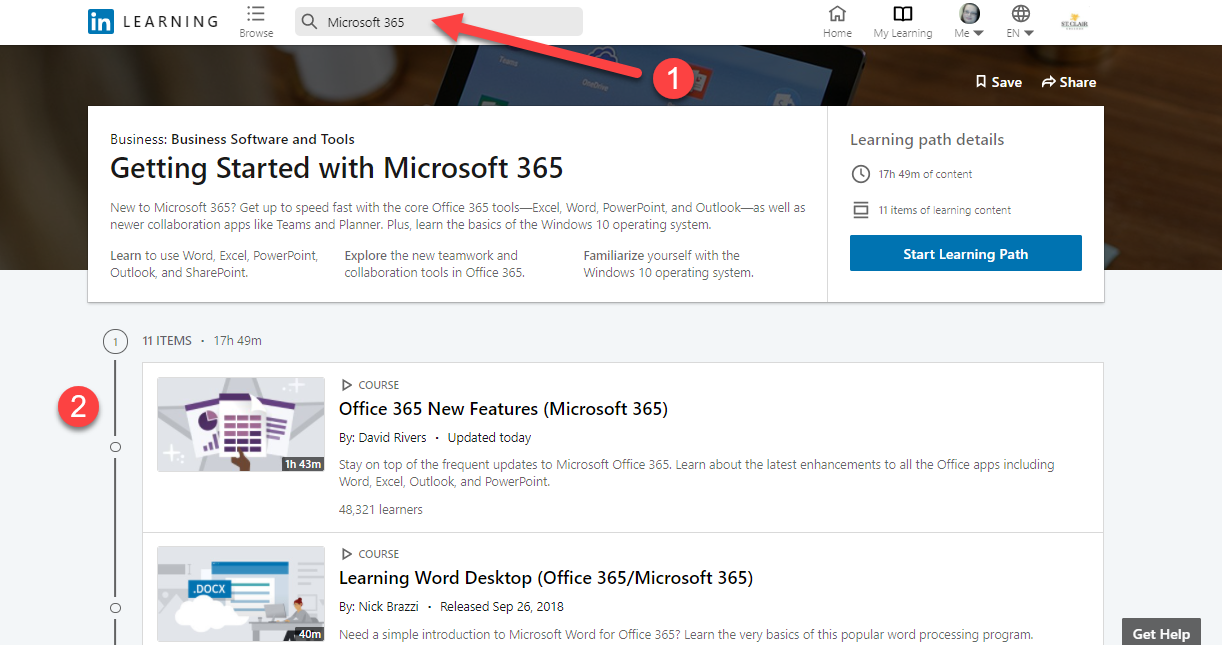
Task: Go to Home via house icon
Action: (x=837, y=14)
